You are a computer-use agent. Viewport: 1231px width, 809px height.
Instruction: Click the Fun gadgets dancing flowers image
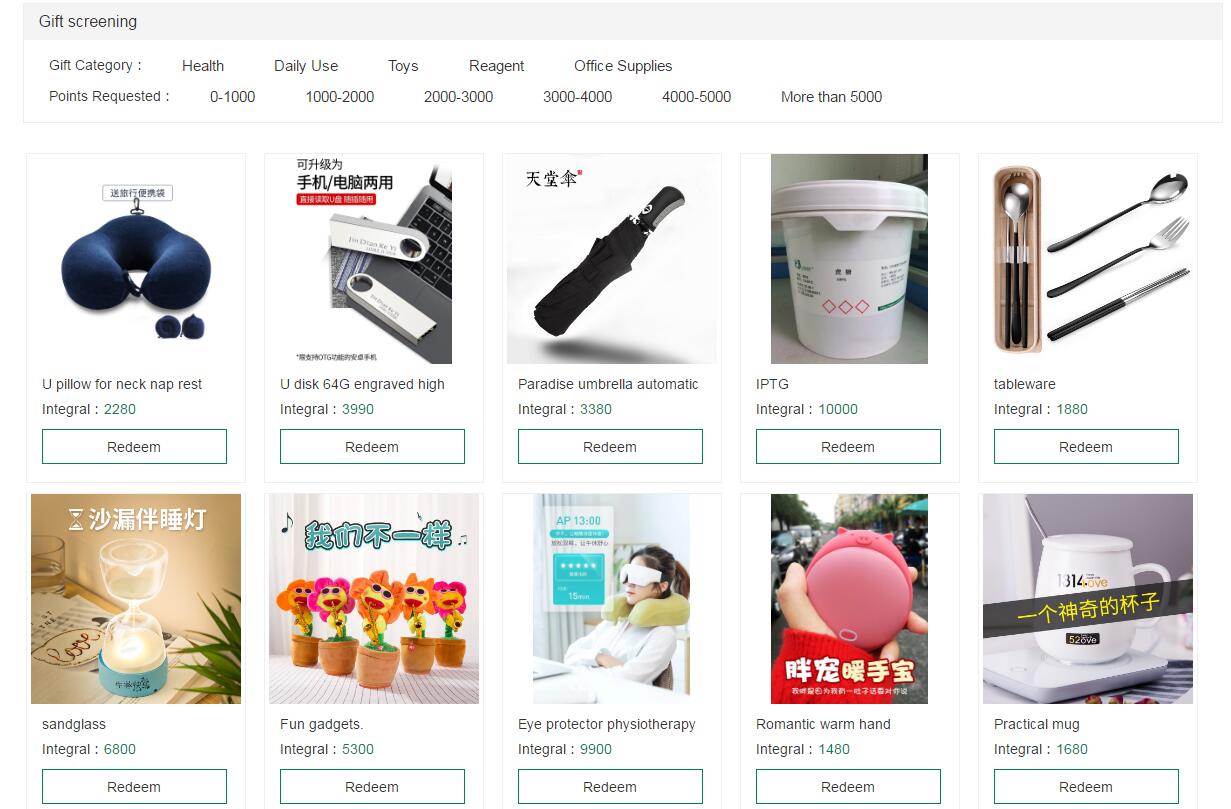[373, 599]
